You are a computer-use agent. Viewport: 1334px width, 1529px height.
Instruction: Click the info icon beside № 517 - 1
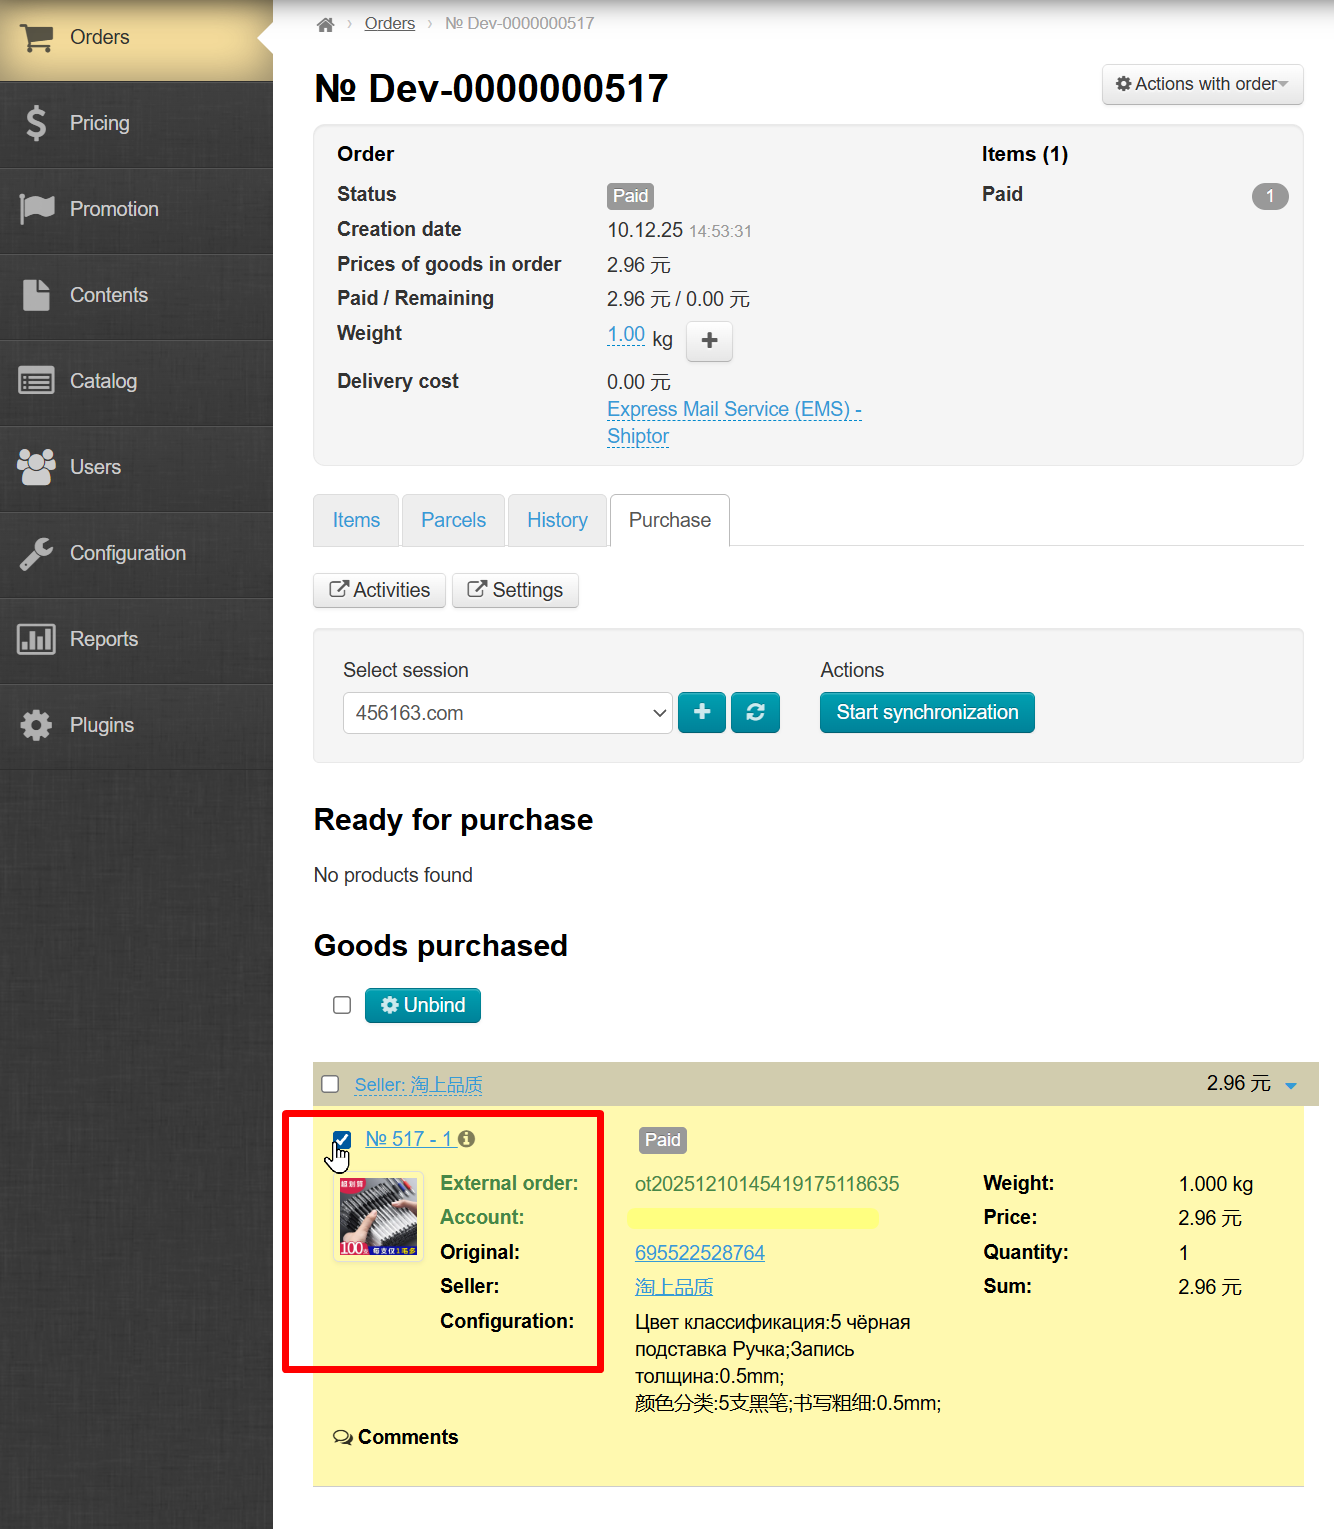(466, 1139)
